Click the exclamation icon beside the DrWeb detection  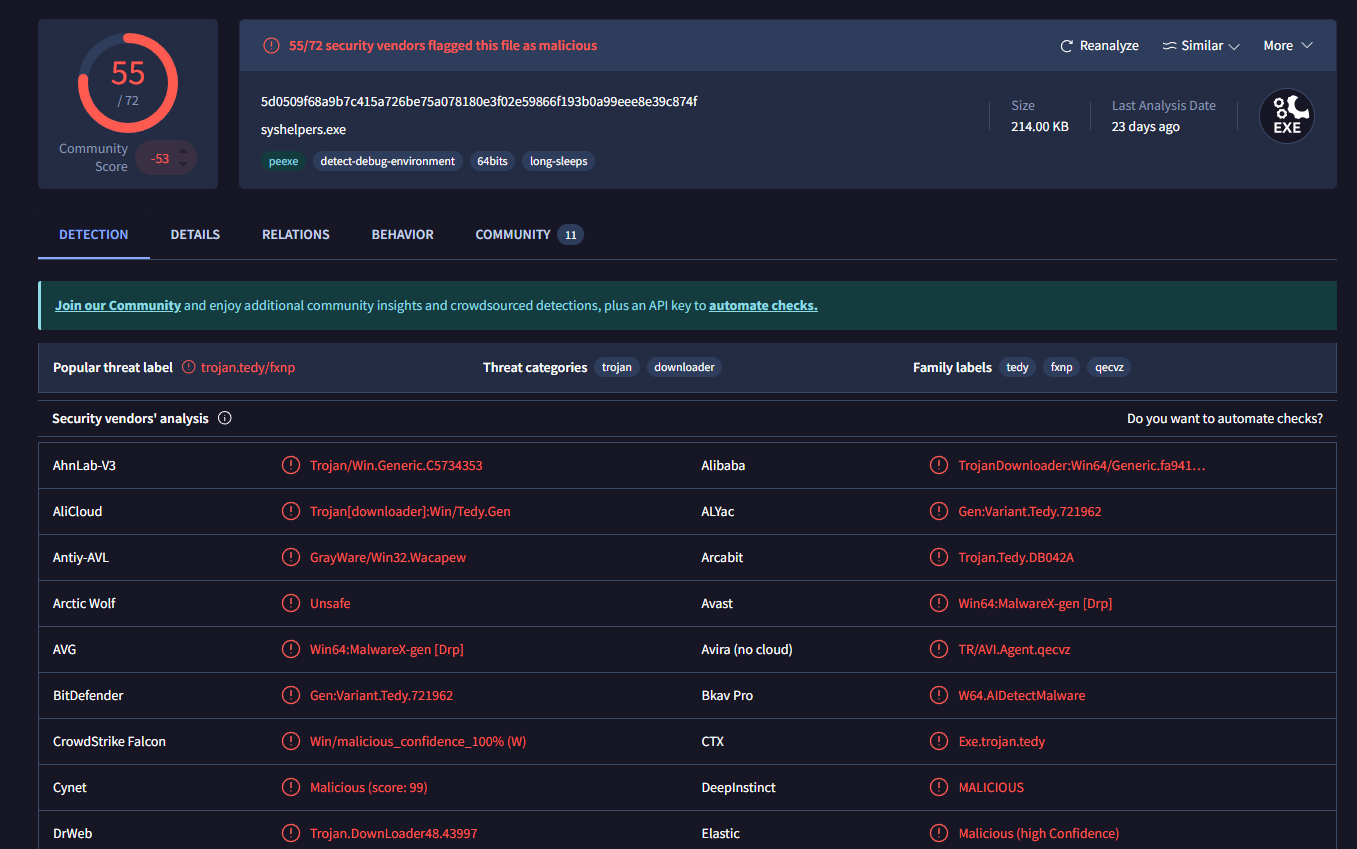pyautogui.click(x=290, y=833)
